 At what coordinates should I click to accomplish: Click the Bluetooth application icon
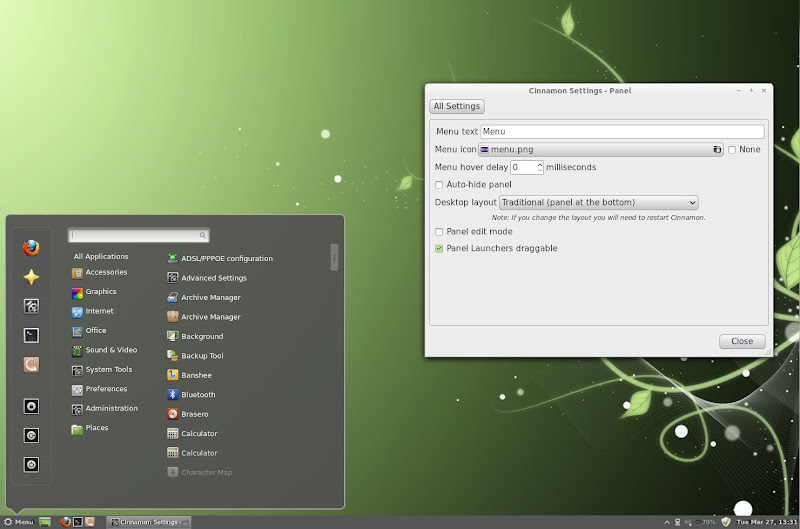click(173, 395)
